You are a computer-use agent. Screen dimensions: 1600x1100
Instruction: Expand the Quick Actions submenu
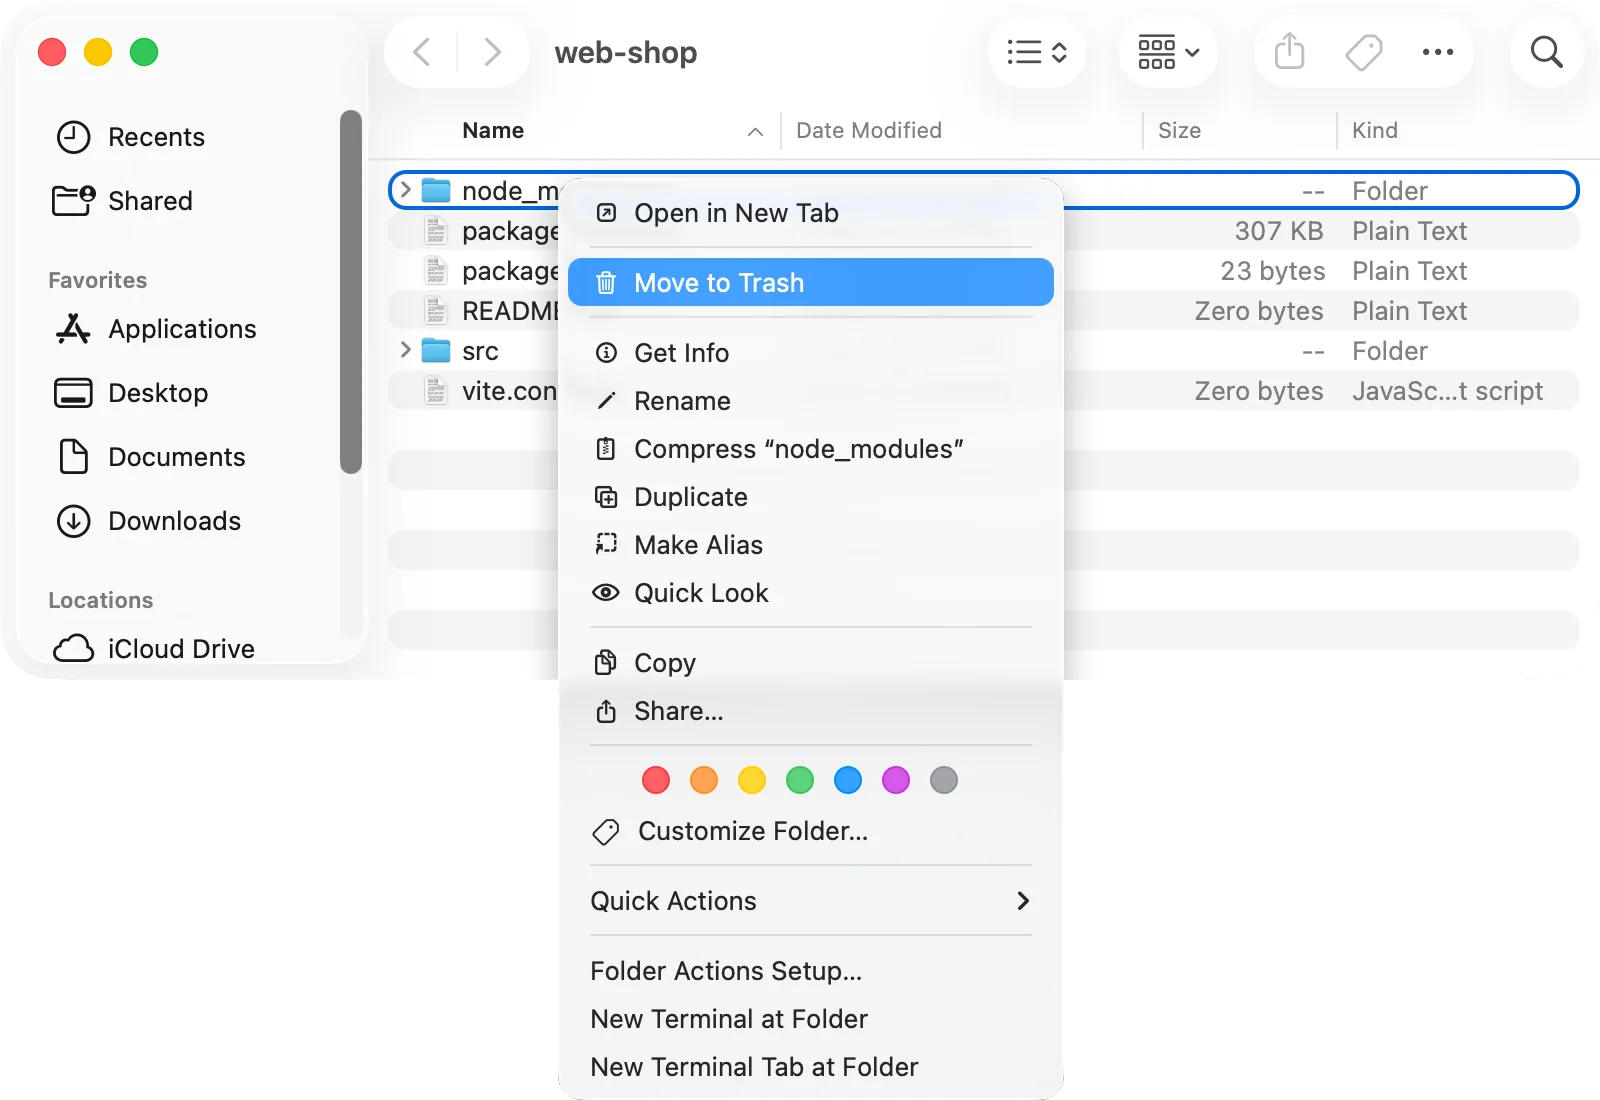[811, 901]
